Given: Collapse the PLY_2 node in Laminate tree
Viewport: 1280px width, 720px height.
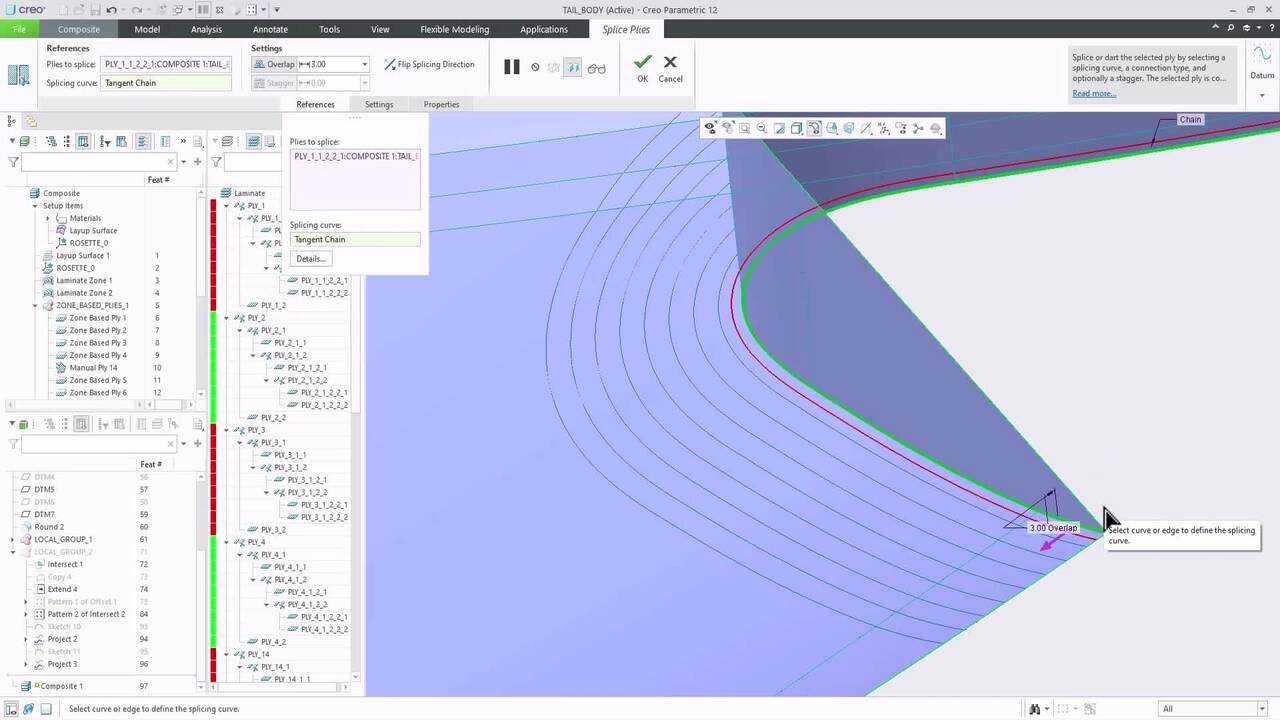Looking at the screenshot, I should pyautogui.click(x=227, y=318).
